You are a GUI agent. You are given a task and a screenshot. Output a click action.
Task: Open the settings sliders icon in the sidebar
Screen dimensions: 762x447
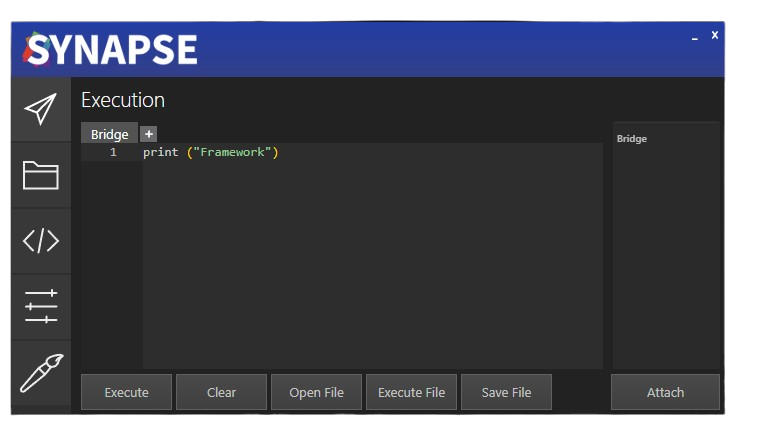click(41, 307)
